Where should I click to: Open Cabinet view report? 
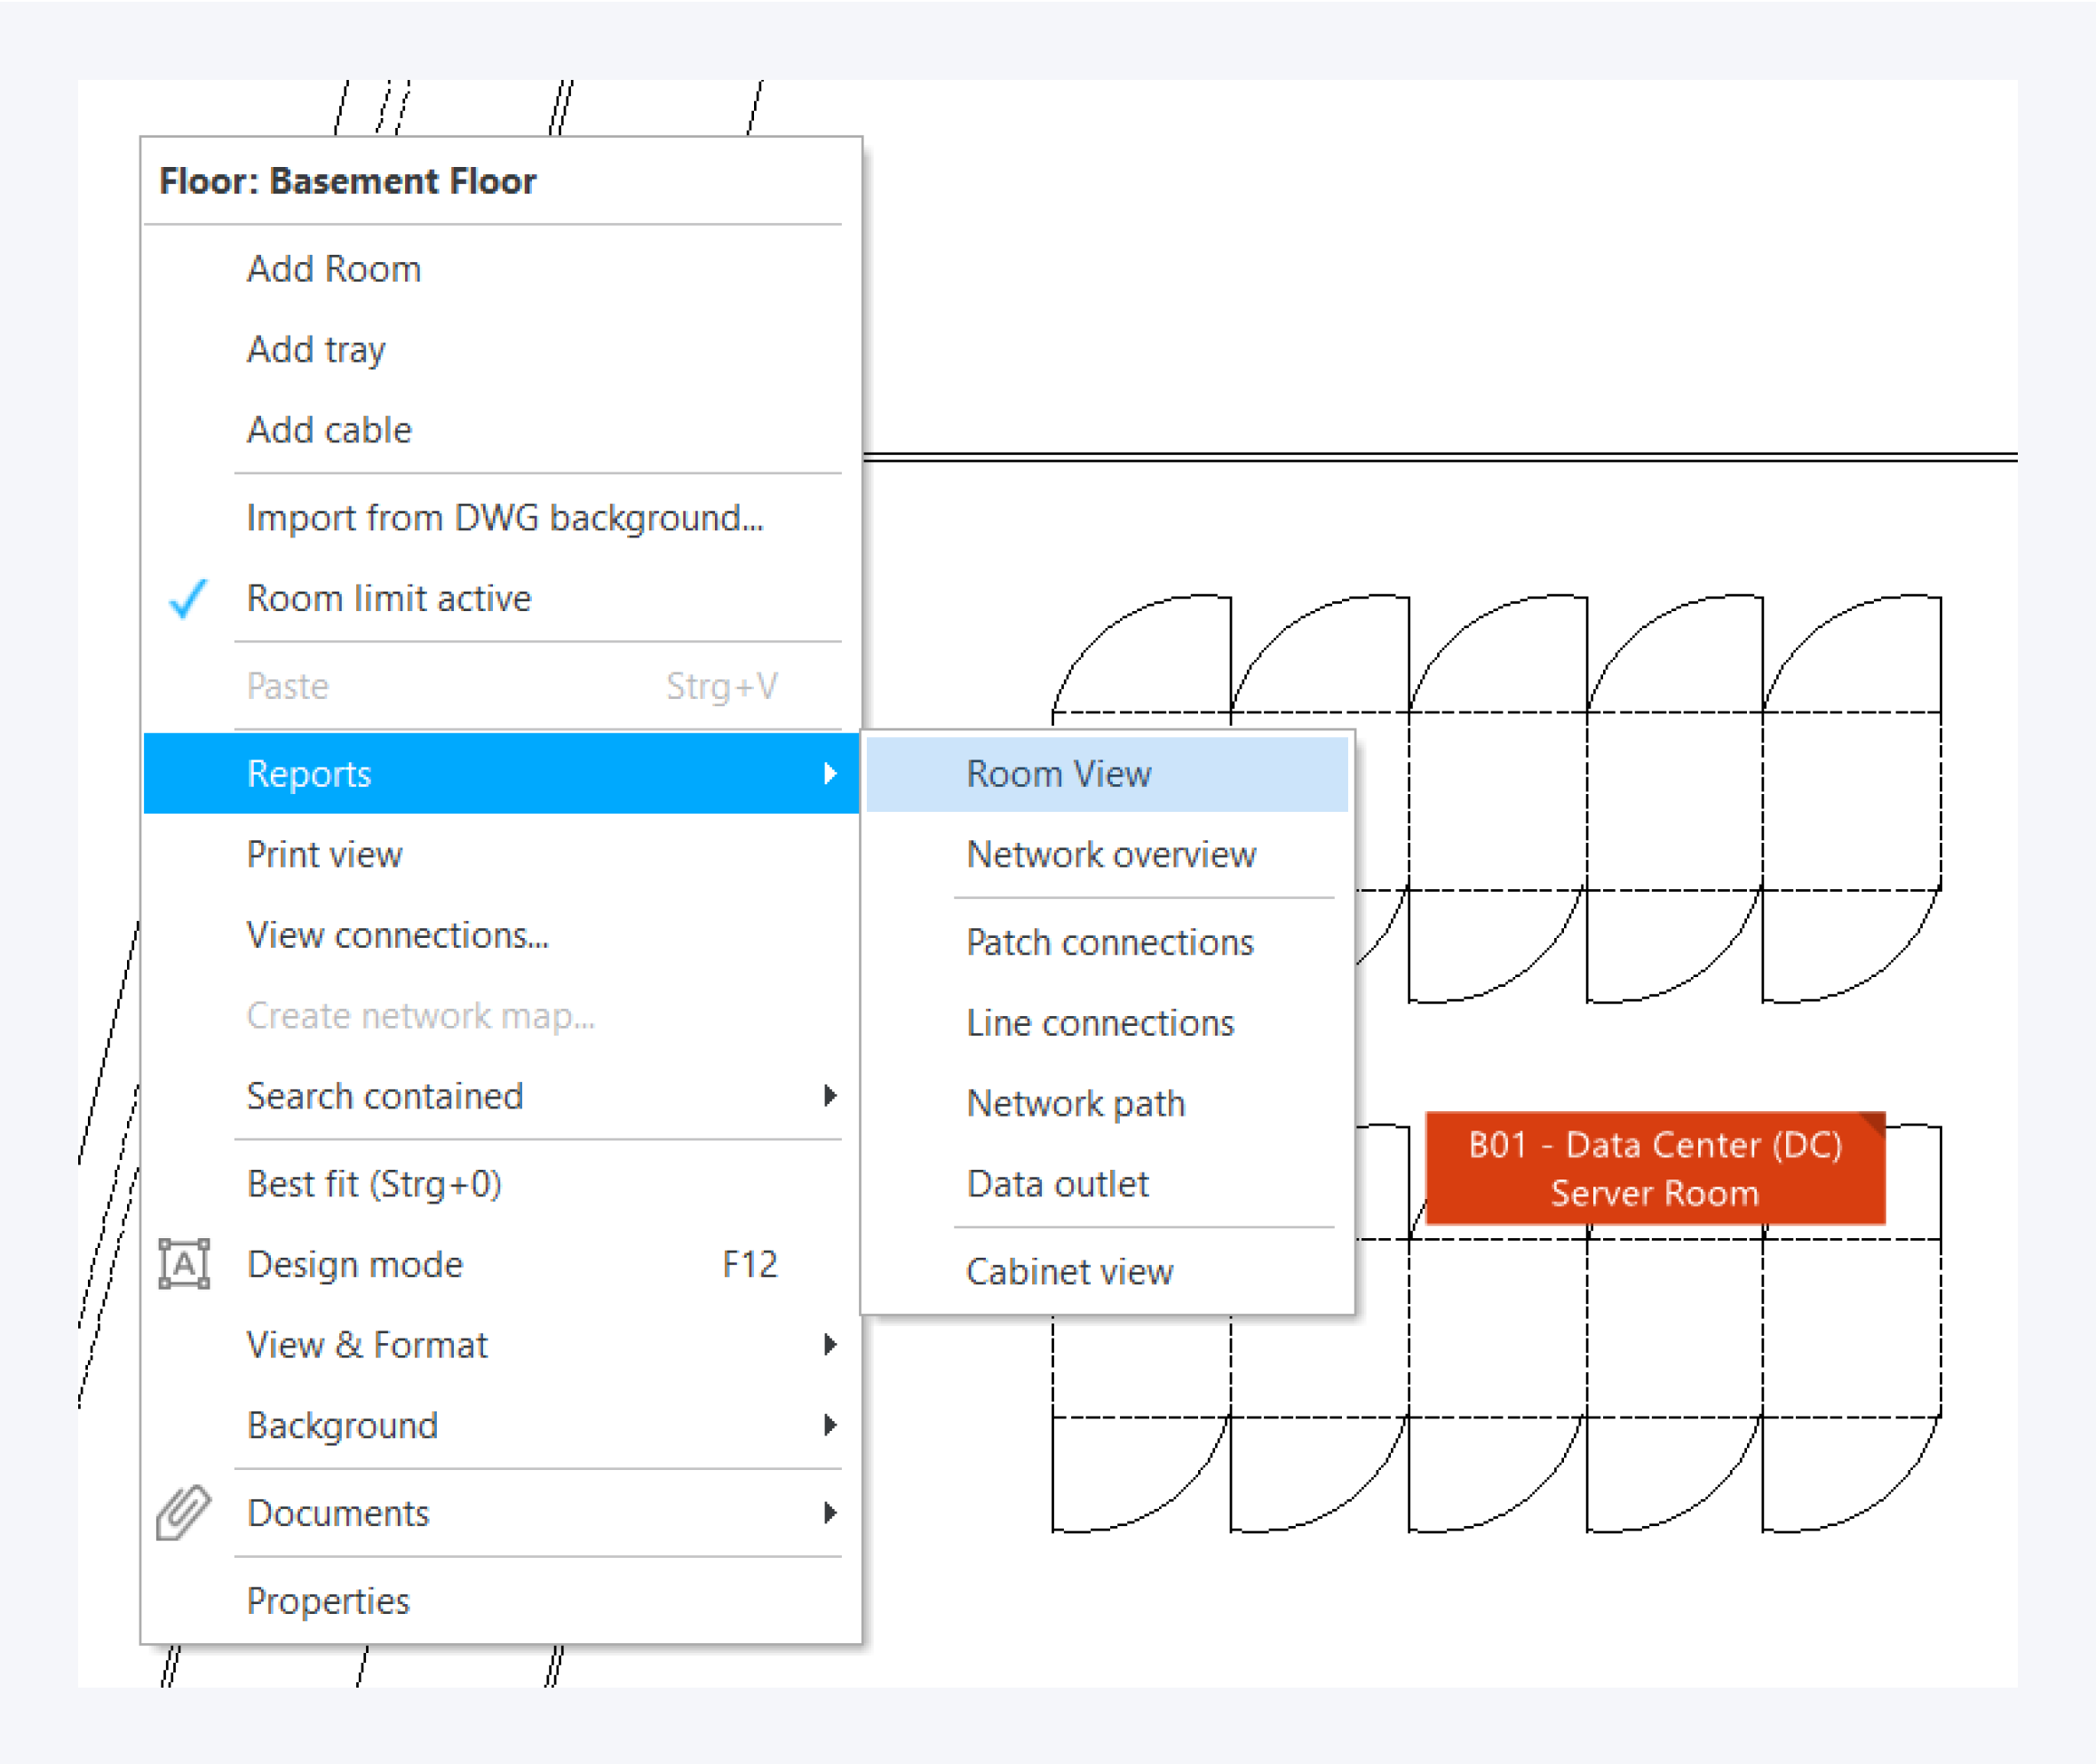pyautogui.click(x=1069, y=1272)
